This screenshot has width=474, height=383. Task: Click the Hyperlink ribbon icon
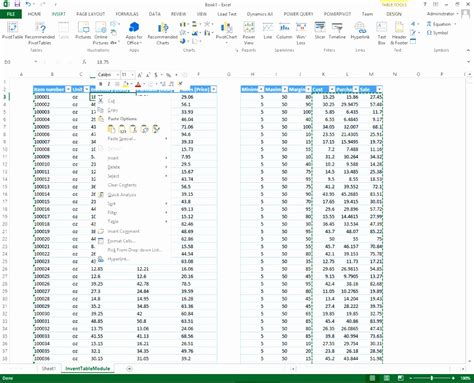[x=360, y=31]
